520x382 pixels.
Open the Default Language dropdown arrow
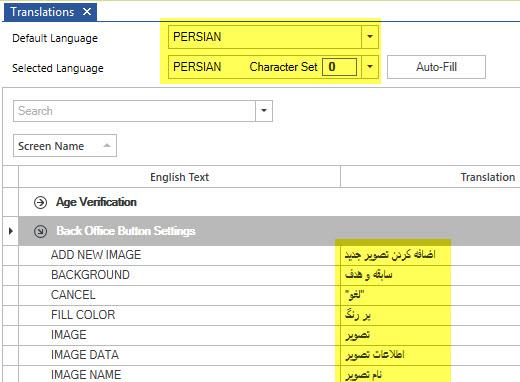point(370,37)
